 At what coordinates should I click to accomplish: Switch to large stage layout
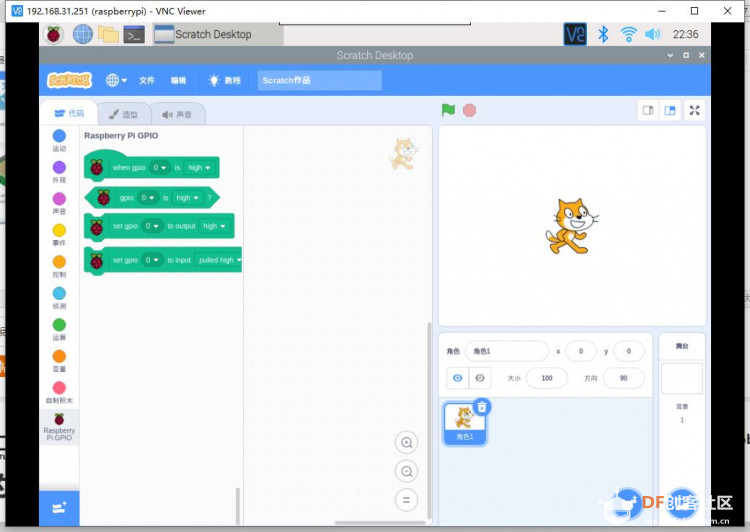670,111
